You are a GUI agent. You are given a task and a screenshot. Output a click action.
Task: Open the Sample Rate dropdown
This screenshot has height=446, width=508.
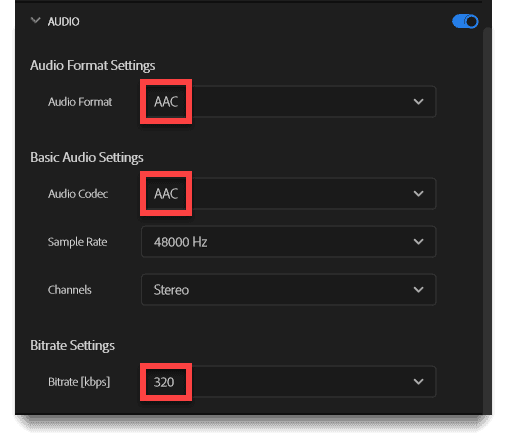point(289,242)
